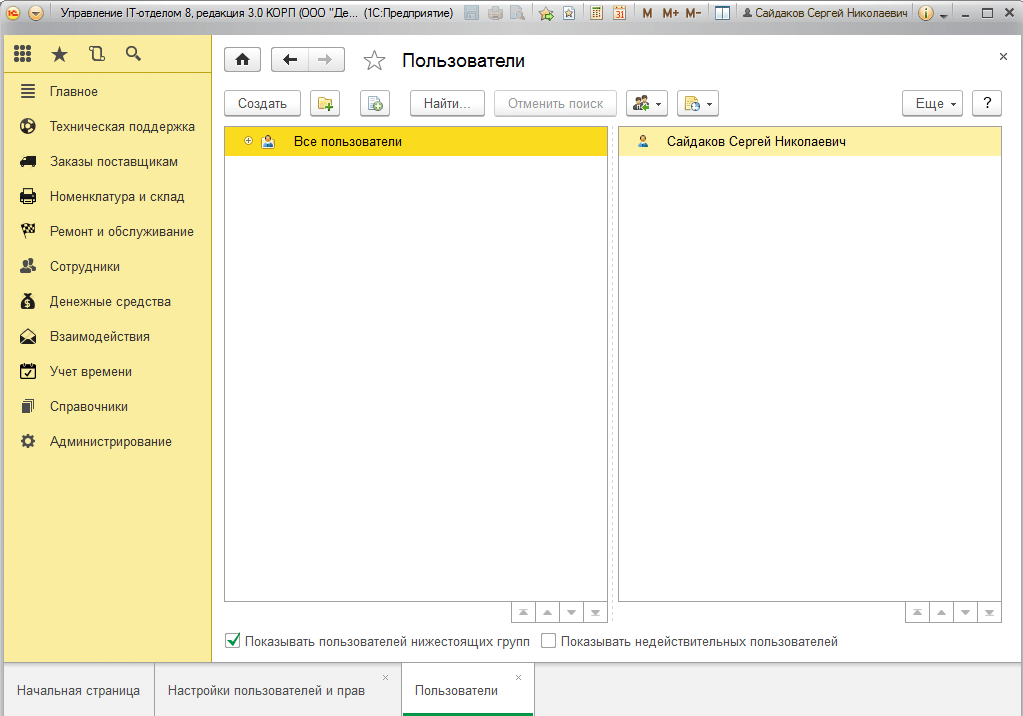Select the Все пользователи group row

pos(416,142)
